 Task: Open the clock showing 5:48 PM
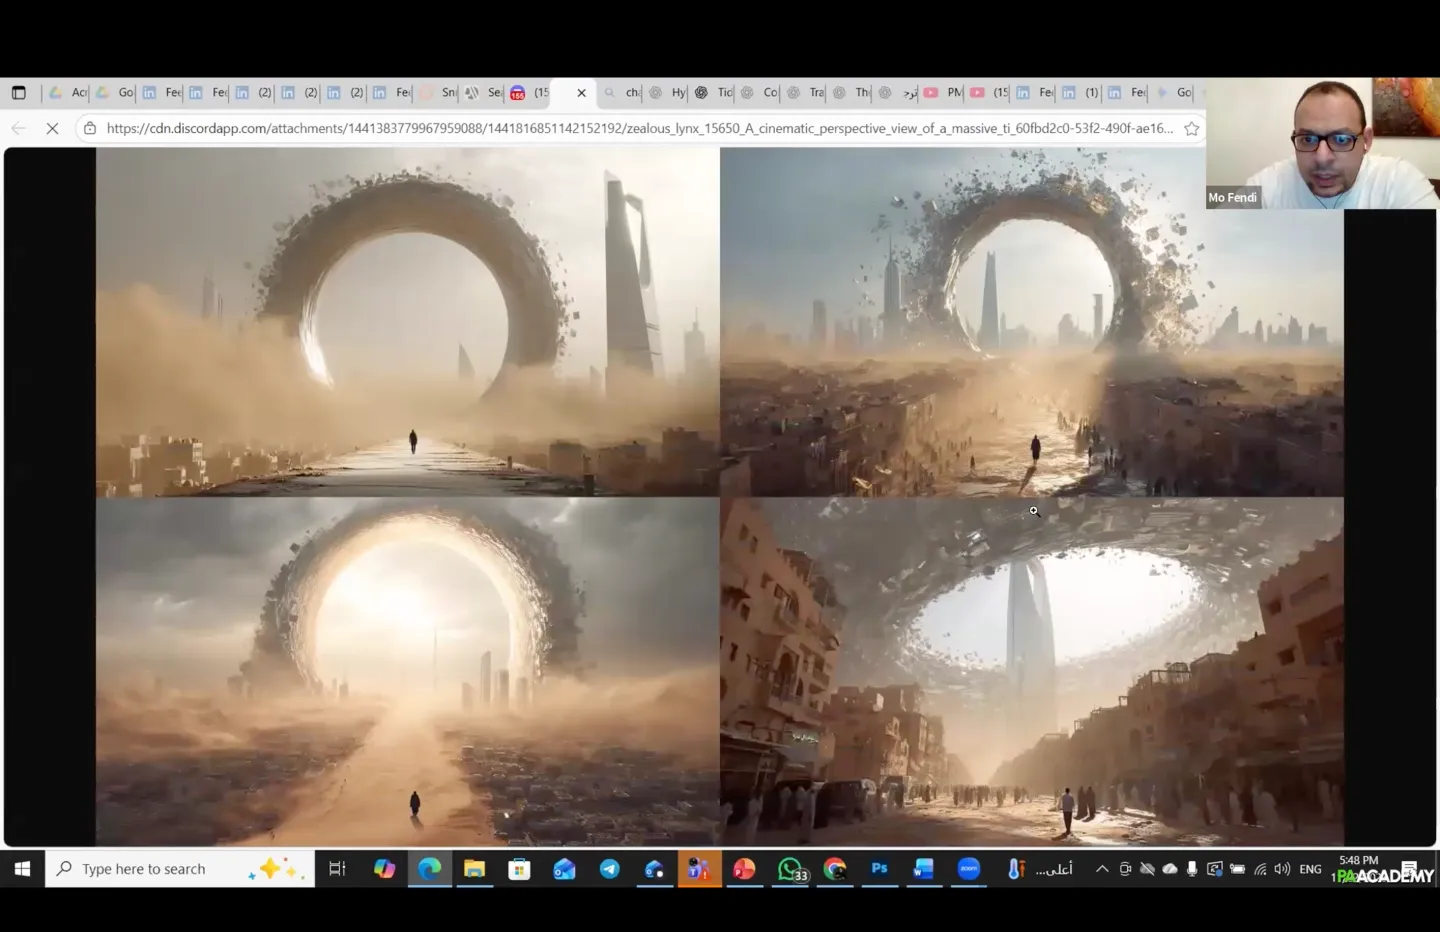1358,861
